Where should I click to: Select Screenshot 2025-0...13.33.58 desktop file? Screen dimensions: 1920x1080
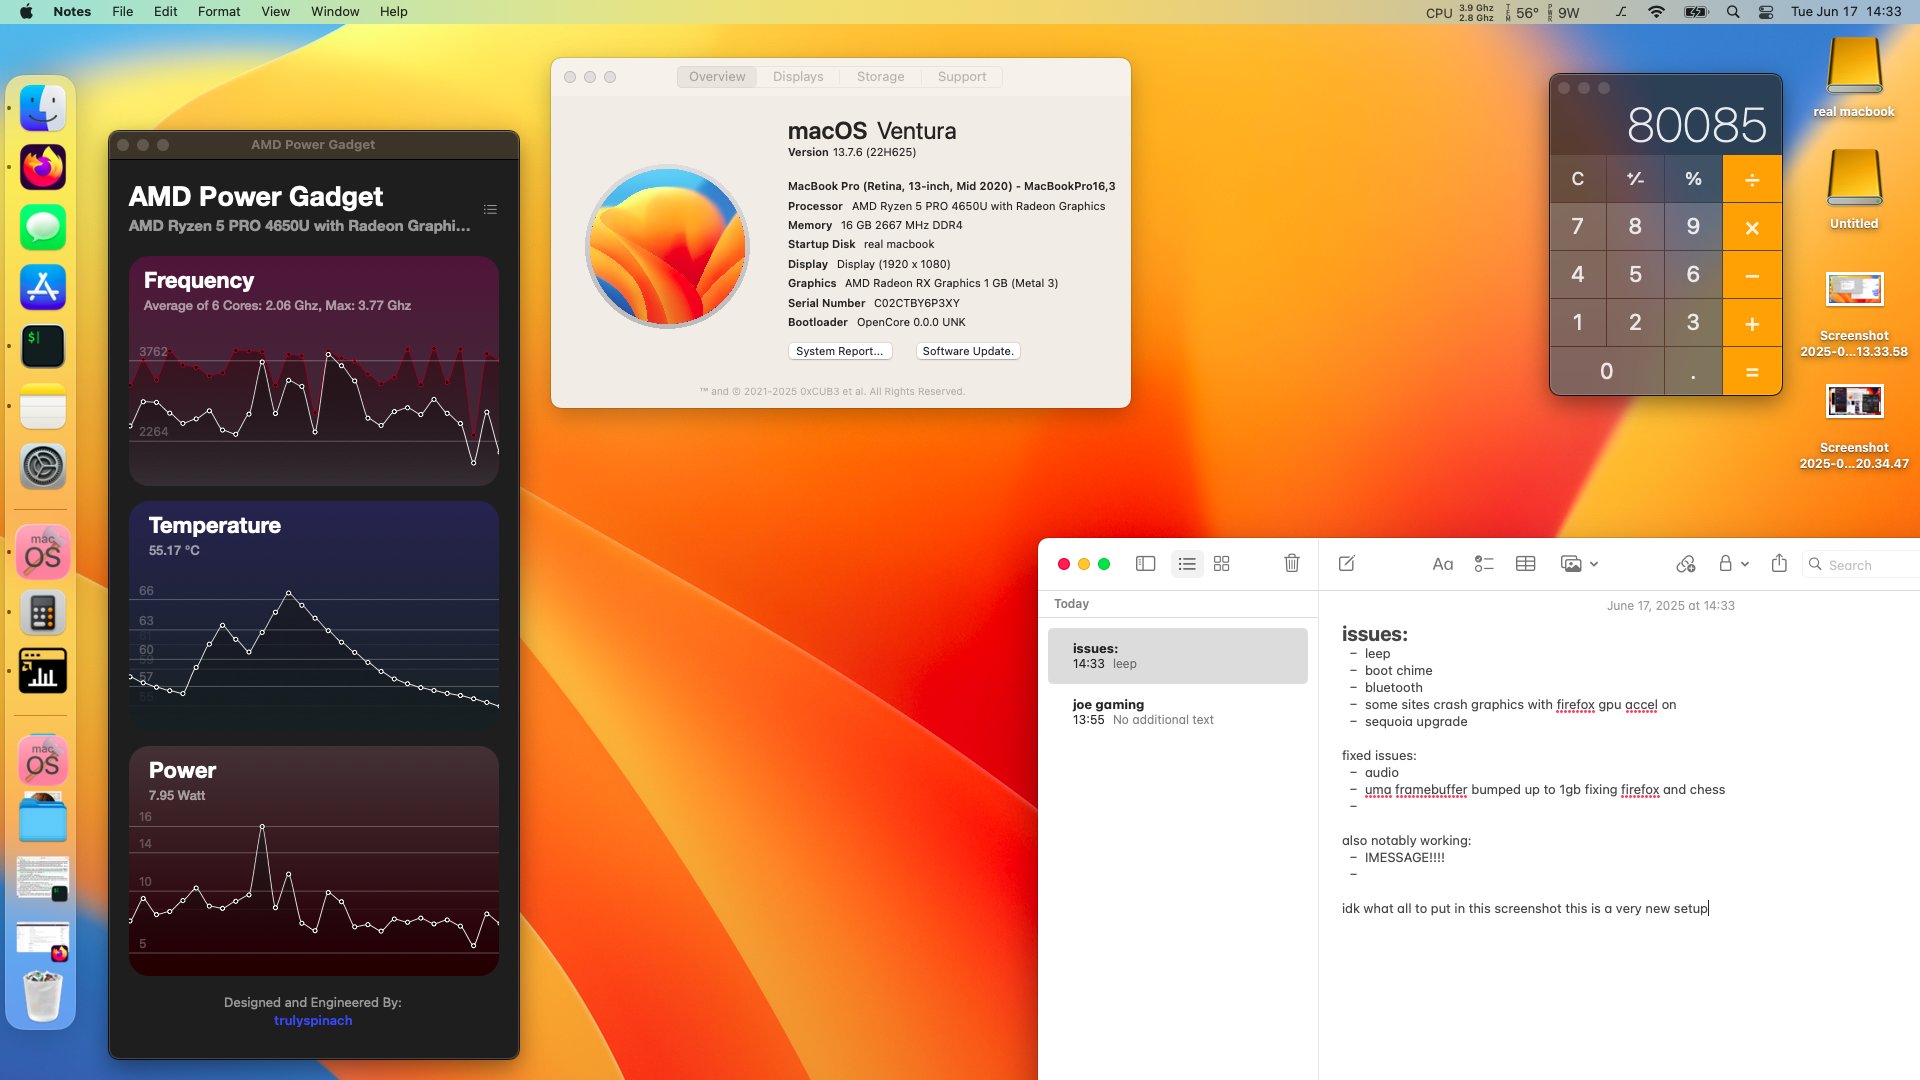pos(1854,313)
